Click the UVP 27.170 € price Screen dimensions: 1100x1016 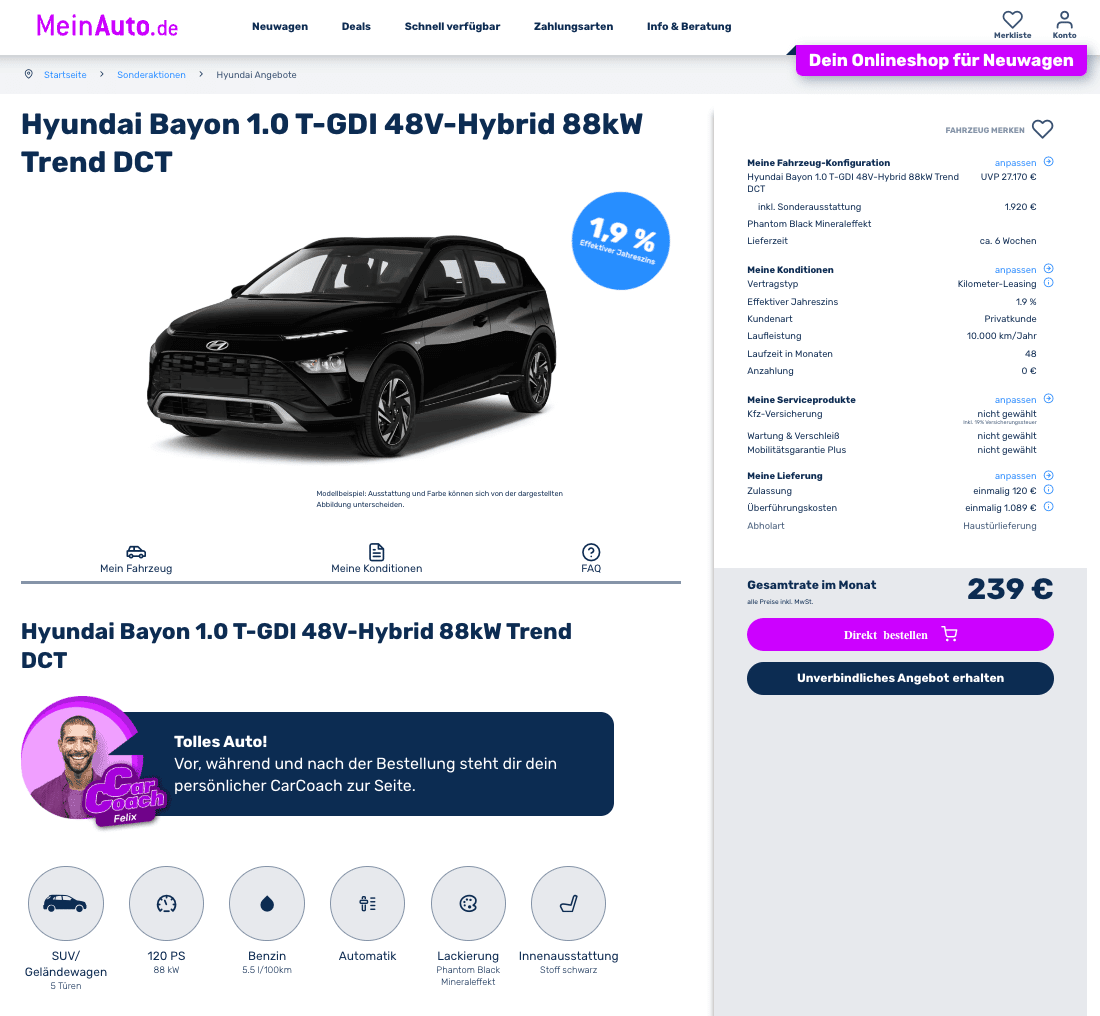coord(1008,177)
